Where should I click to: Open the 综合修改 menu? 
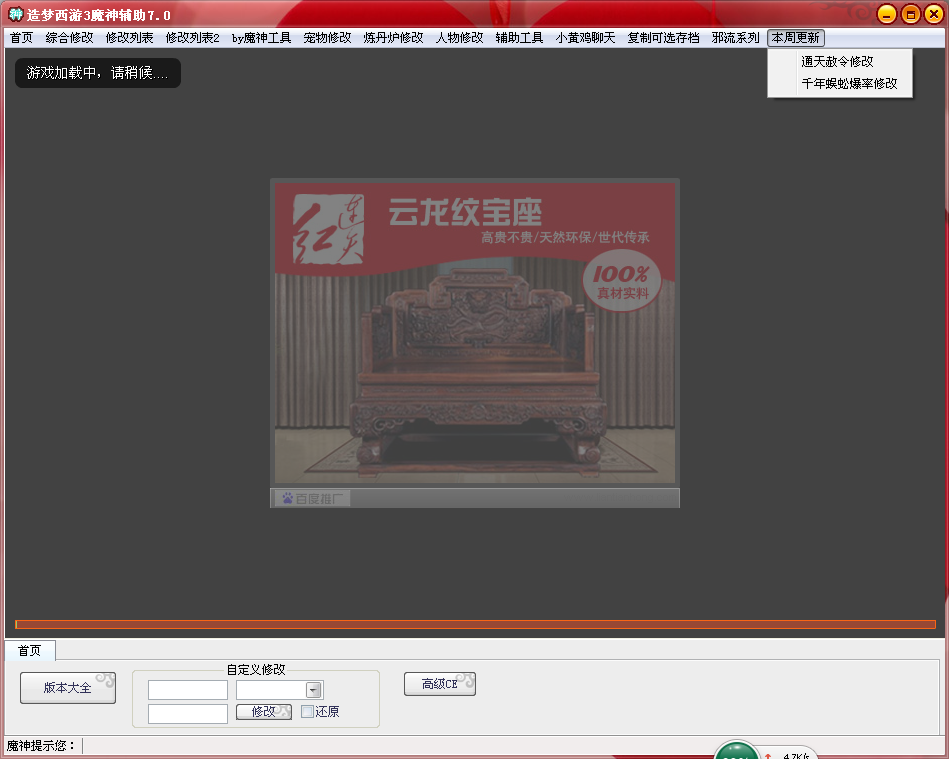(x=69, y=38)
